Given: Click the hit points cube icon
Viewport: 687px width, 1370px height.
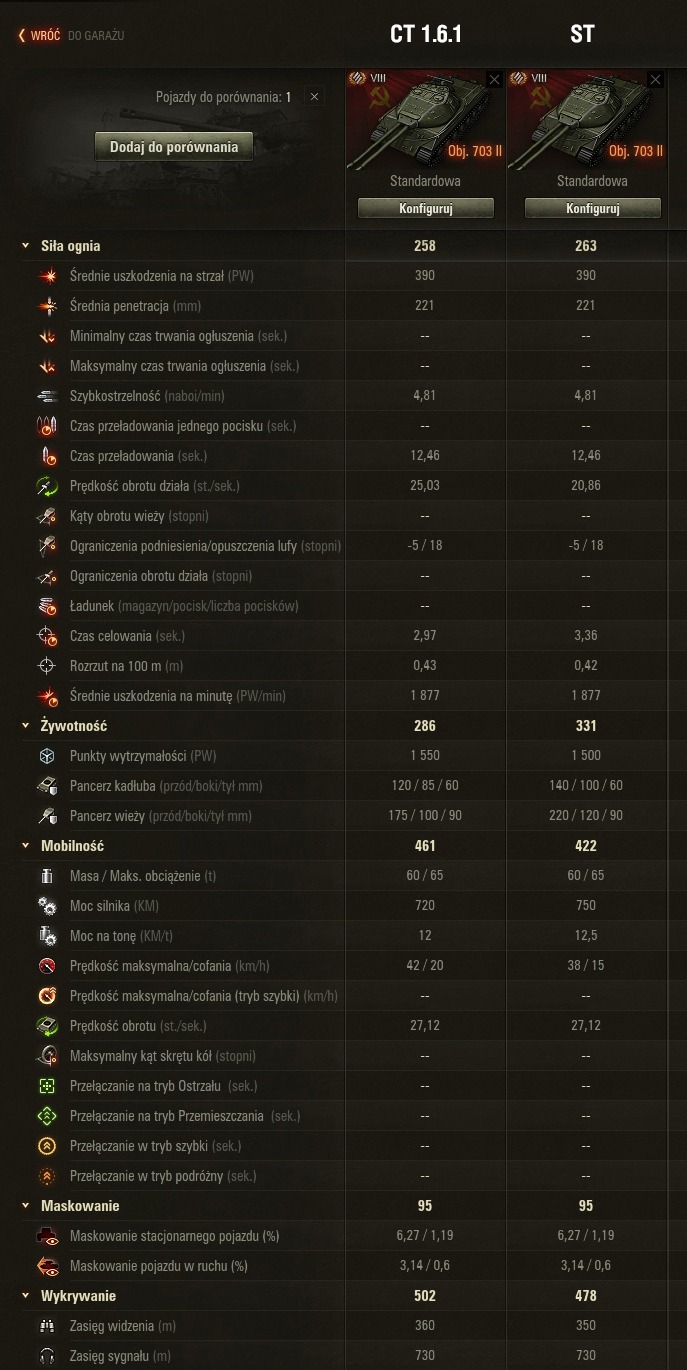Looking at the screenshot, I should coord(47,756).
